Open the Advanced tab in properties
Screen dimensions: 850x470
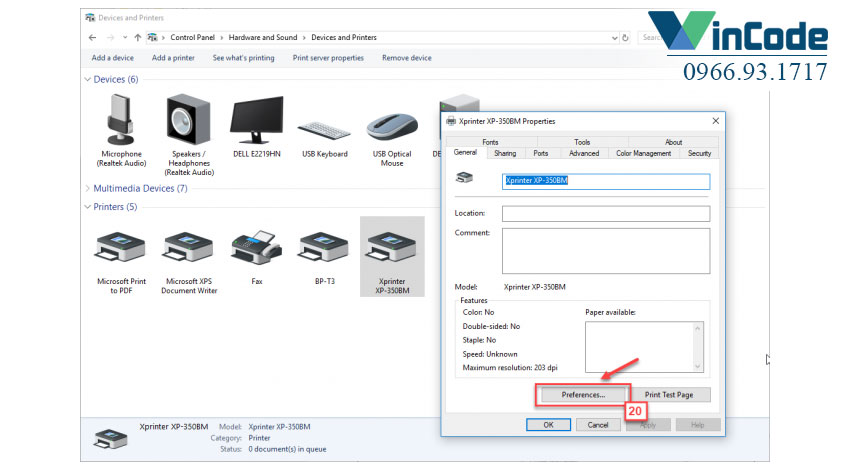pos(584,153)
